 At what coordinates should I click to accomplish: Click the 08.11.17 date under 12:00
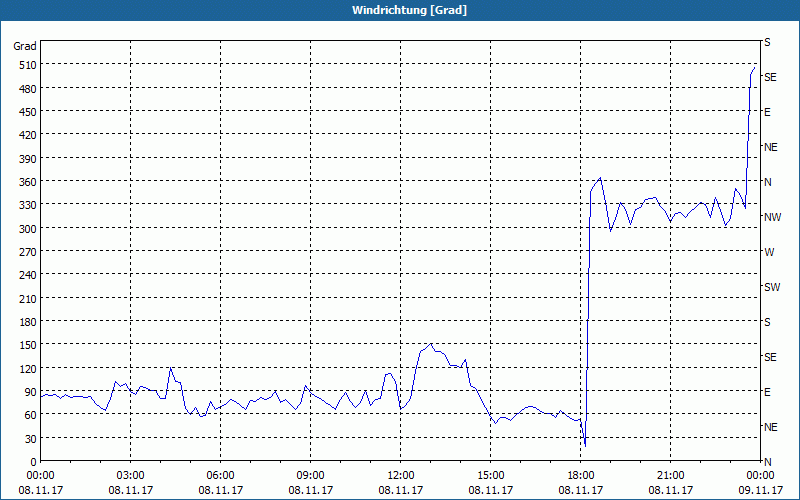401,491
